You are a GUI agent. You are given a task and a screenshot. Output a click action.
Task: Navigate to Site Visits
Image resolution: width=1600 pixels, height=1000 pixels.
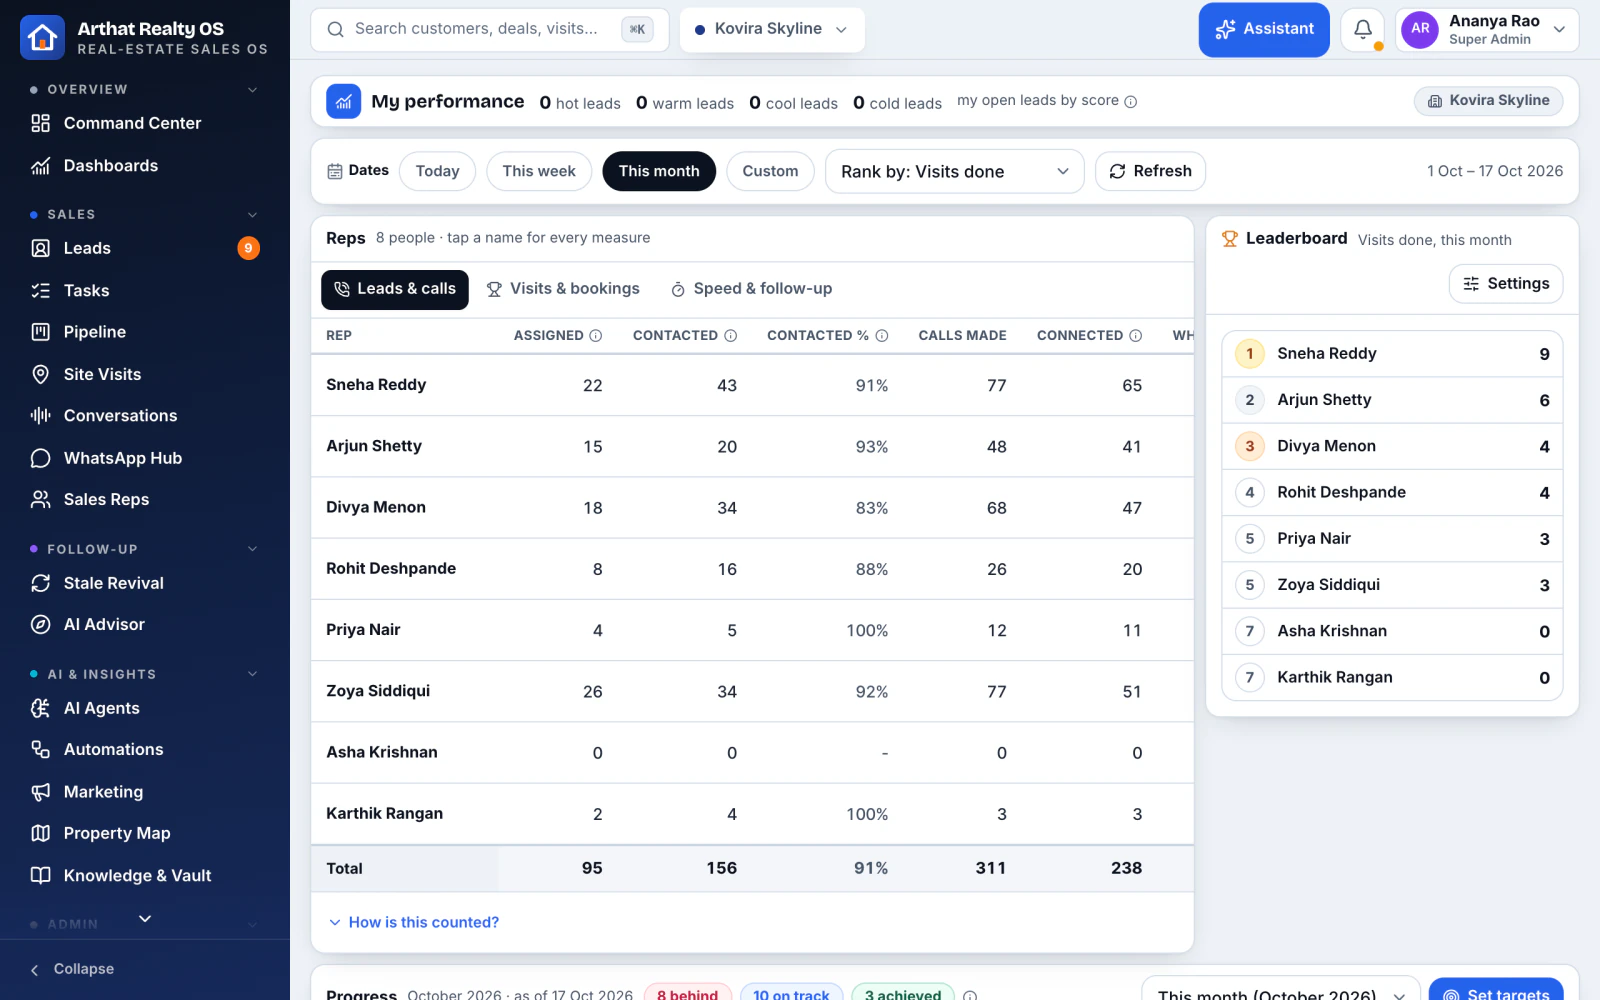point(145,374)
